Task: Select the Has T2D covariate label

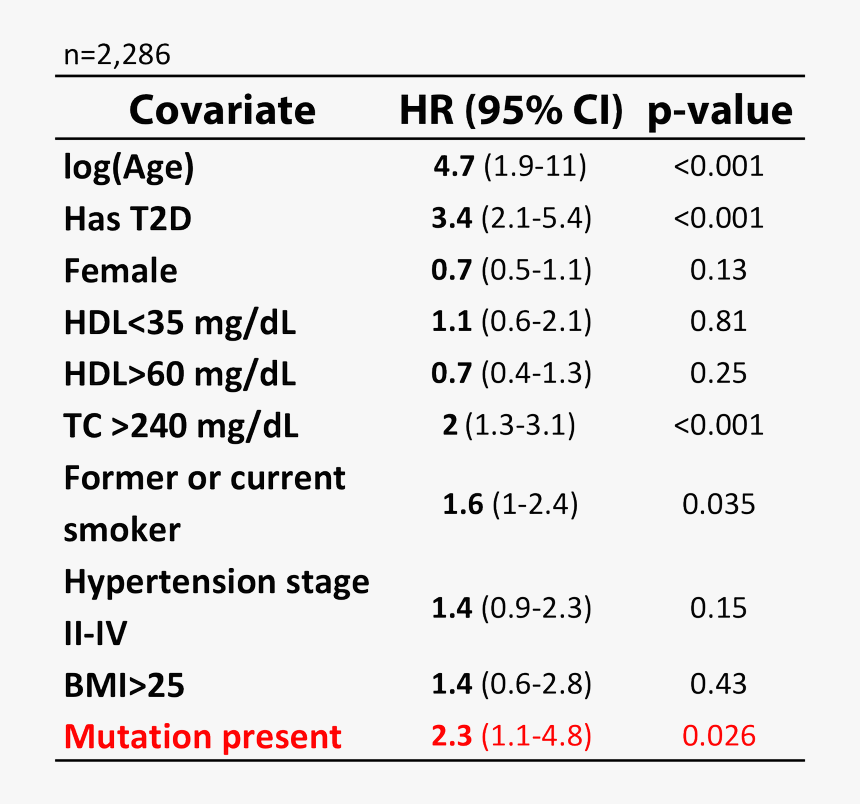Action: (127, 218)
